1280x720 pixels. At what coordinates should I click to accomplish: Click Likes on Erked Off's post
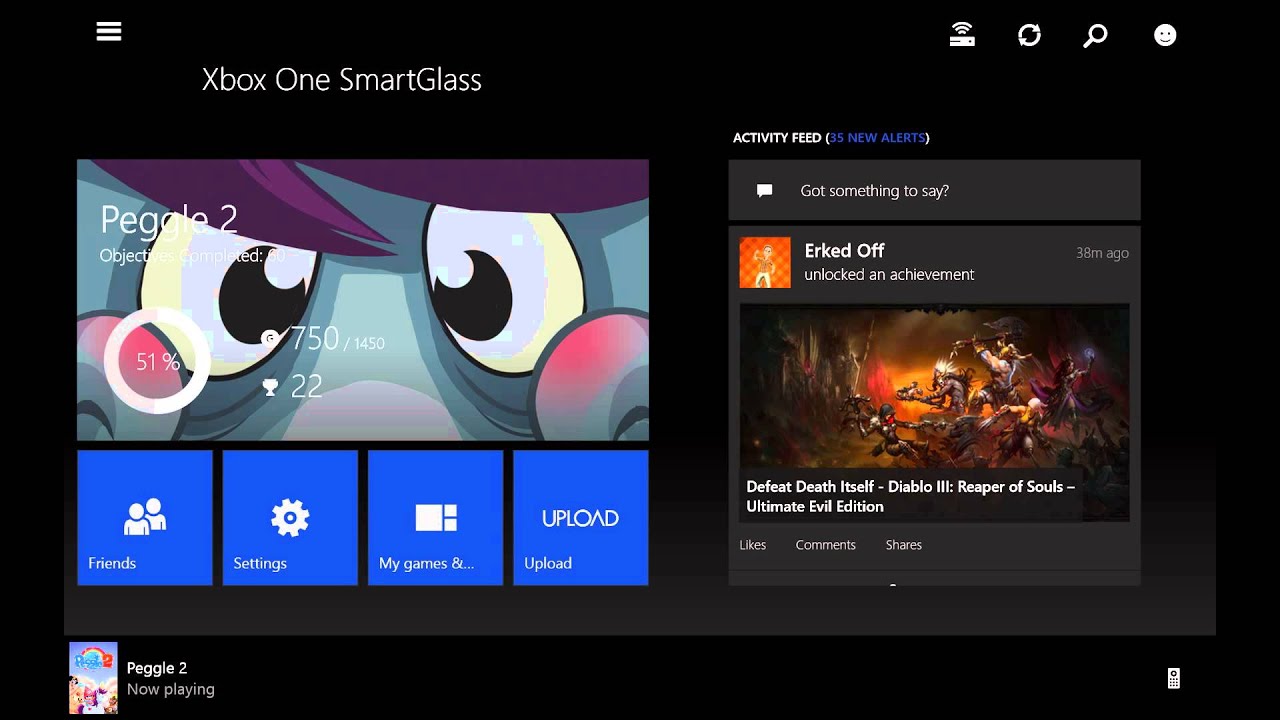click(752, 545)
